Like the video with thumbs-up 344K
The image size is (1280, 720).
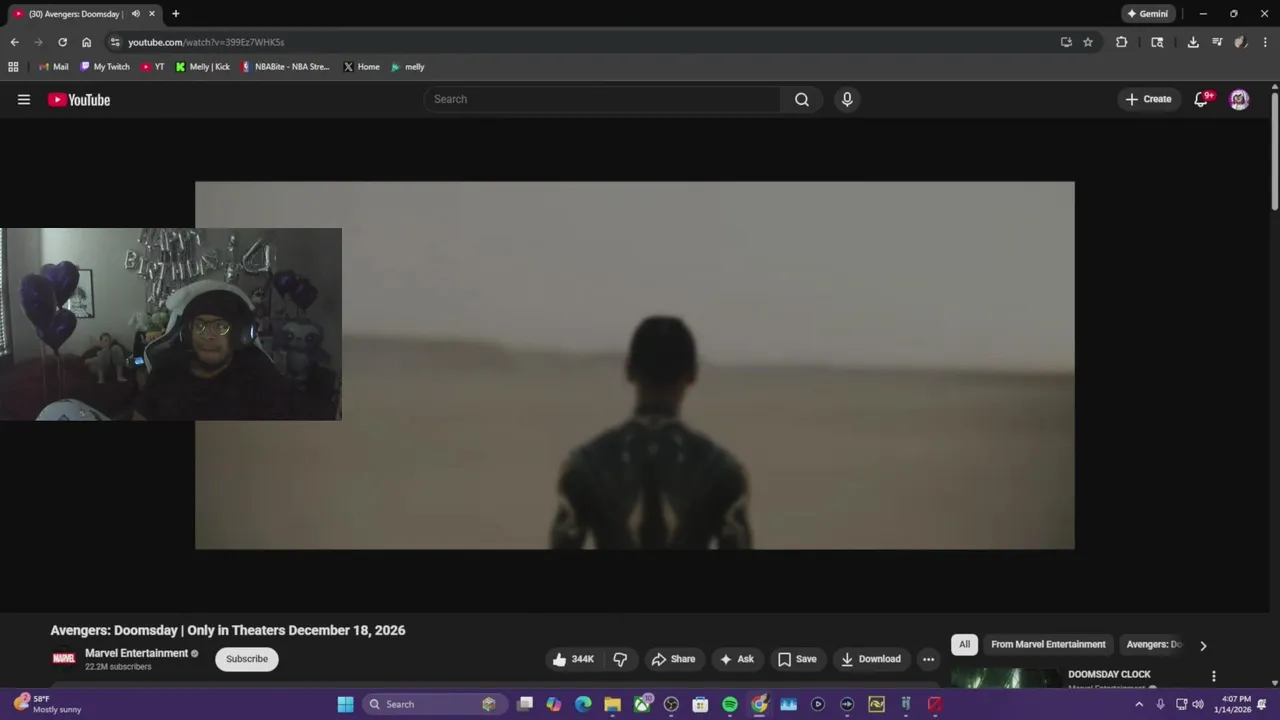573,659
